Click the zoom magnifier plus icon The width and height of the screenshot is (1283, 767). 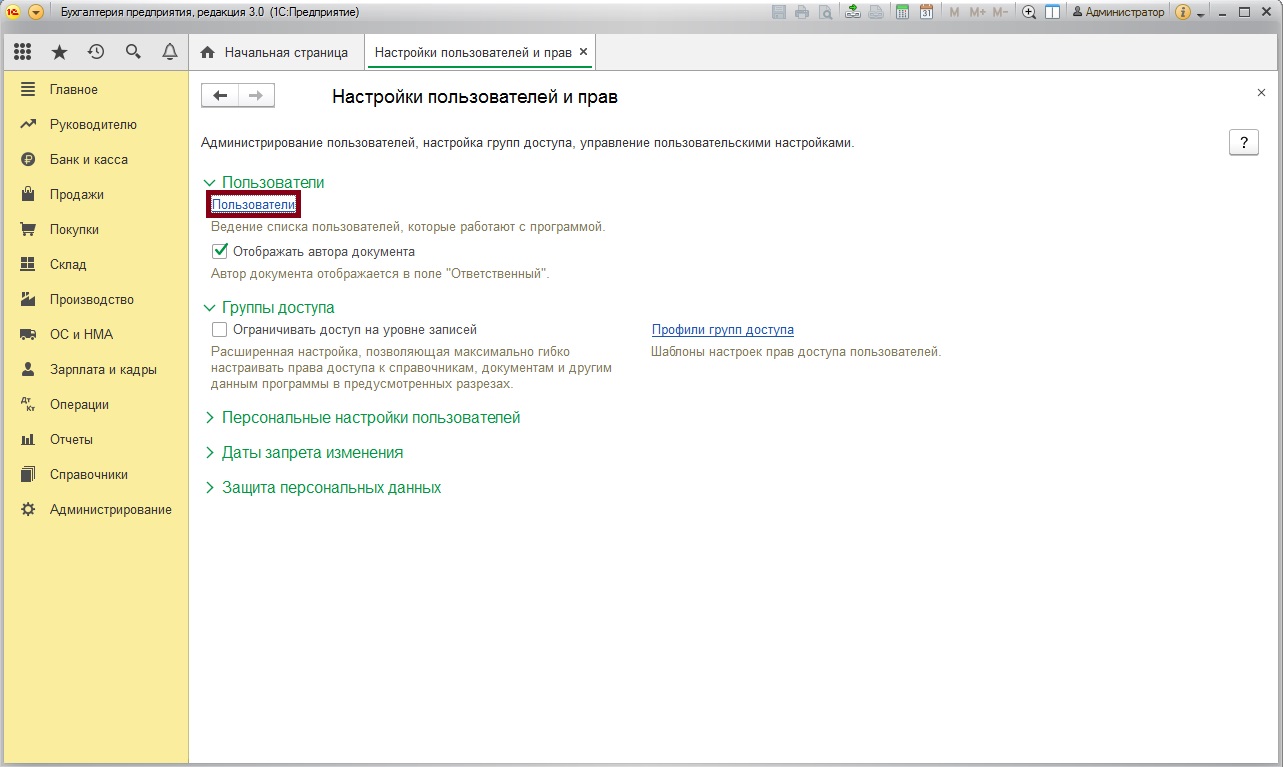[1029, 12]
